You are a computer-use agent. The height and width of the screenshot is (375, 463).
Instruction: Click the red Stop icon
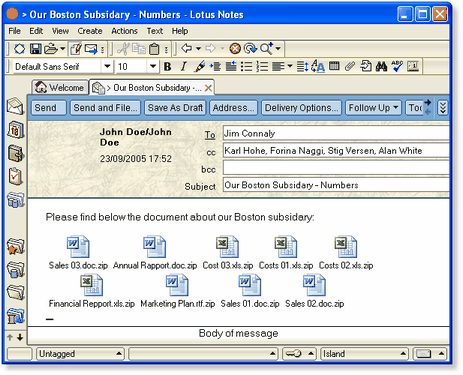(235, 49)
